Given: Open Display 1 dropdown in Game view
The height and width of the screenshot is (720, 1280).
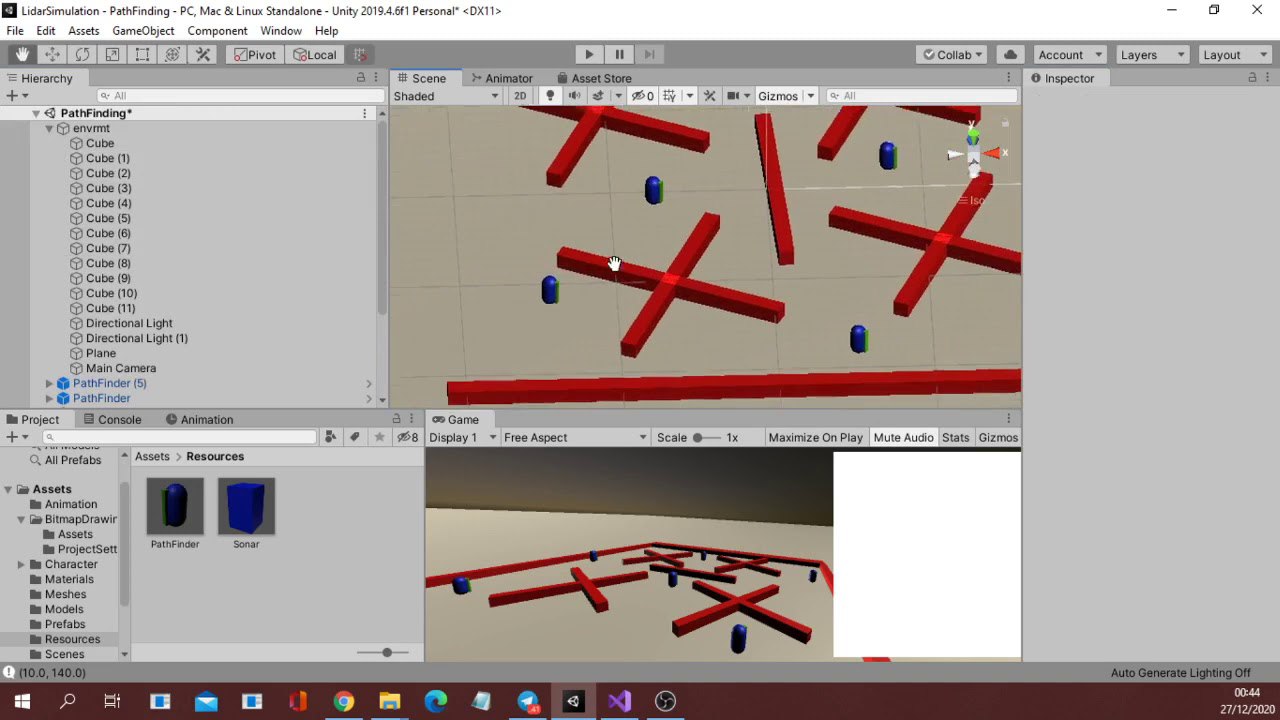Looking at the screenshot, I should [462, 437].
